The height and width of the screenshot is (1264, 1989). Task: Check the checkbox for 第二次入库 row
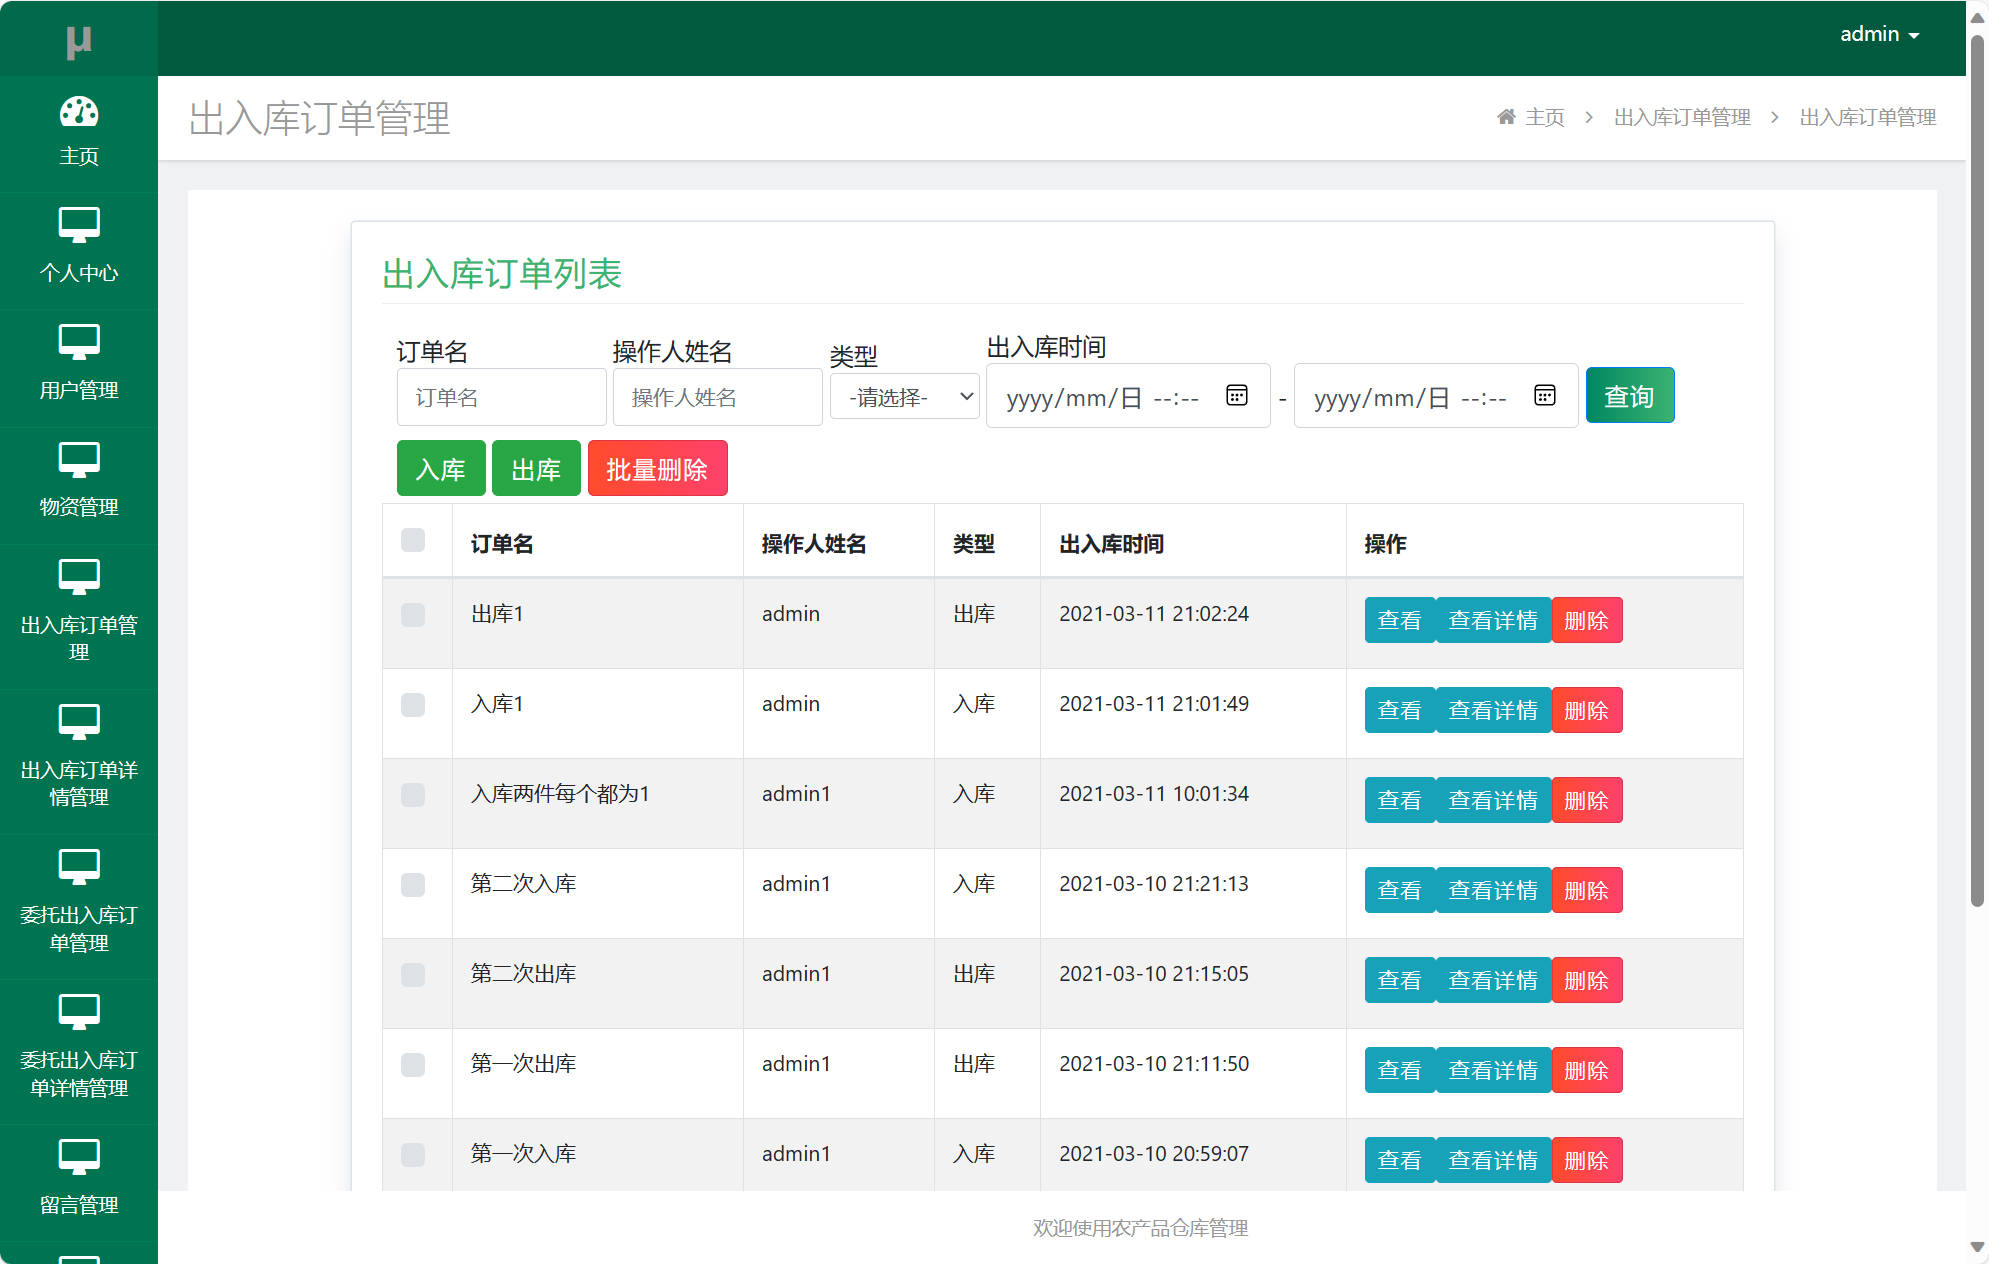413,886
